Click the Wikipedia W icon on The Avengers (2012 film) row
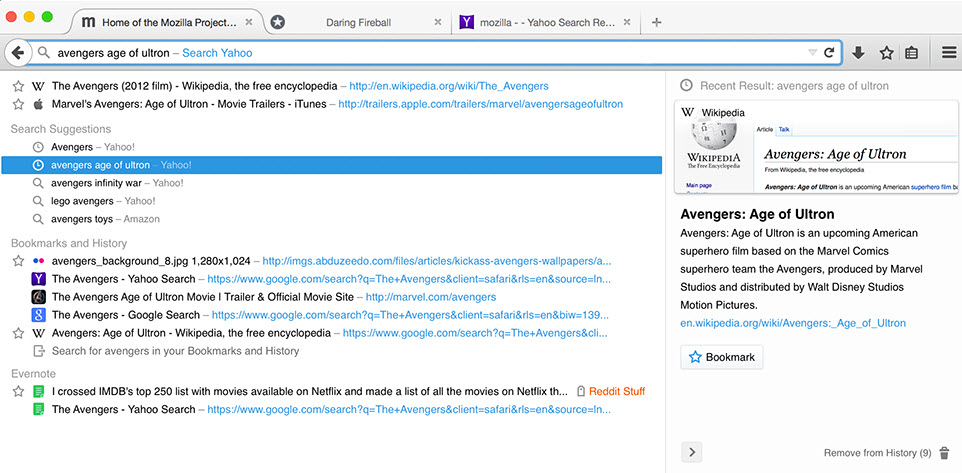 tap(38, 86)
